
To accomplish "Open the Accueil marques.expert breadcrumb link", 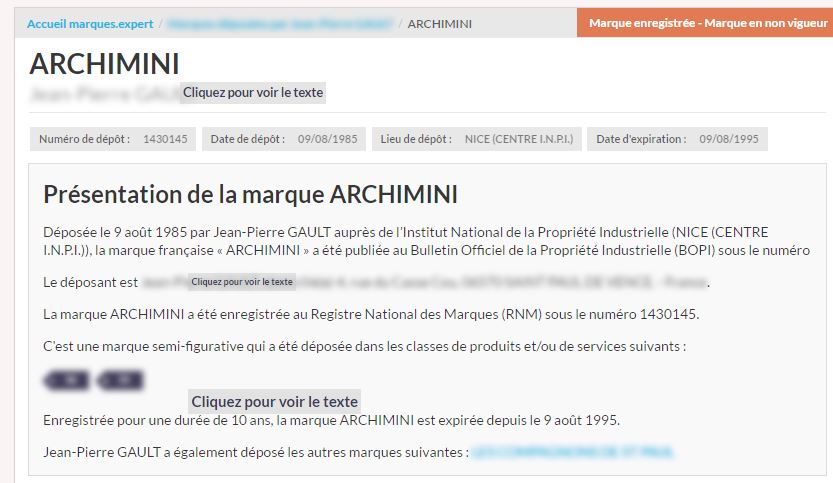I will coord(90,24).
